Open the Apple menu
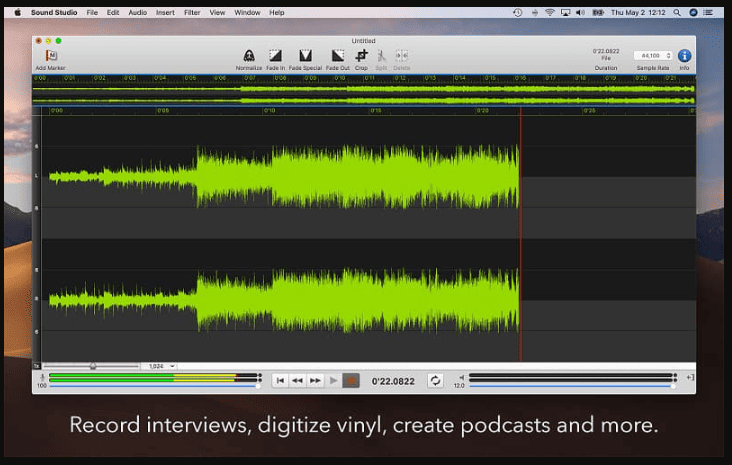 click(17, 13)
